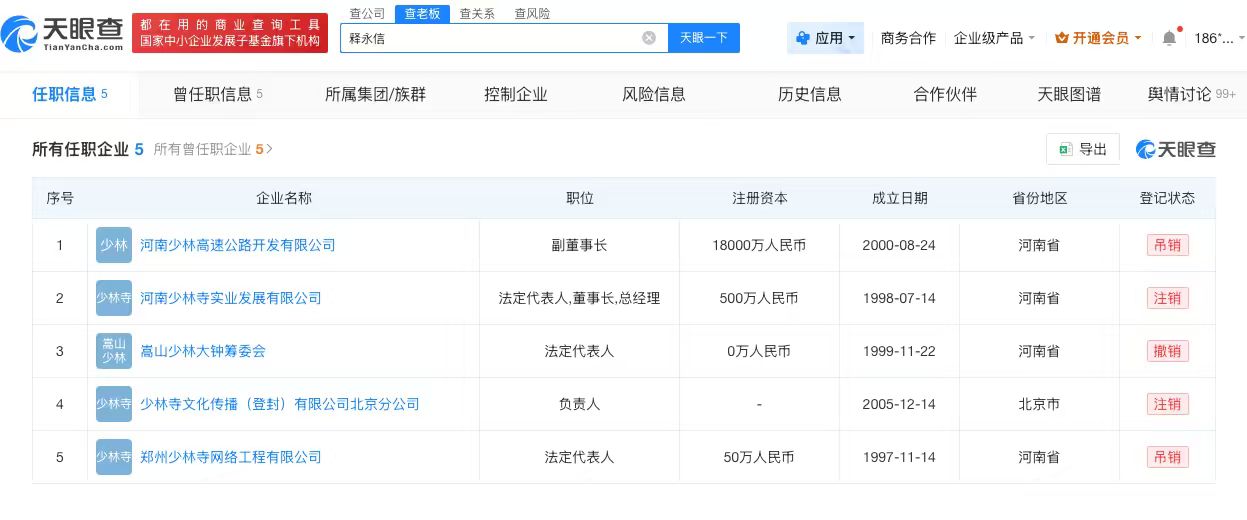Select the 风险信息 tab

[654, 94]
